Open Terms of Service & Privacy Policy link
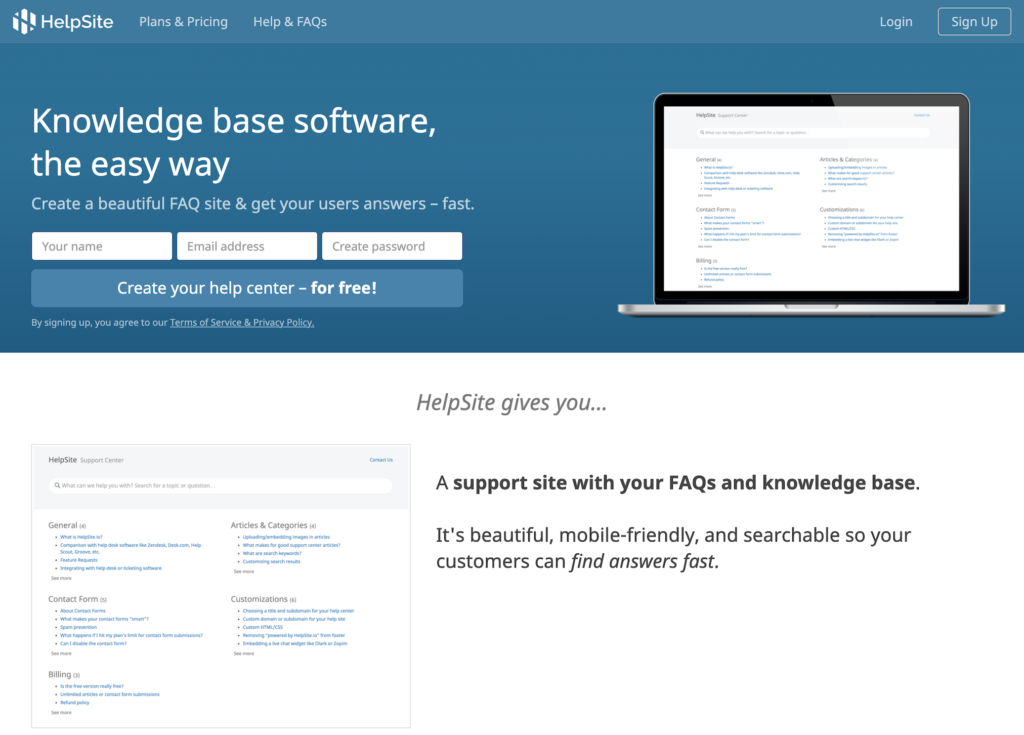Image resolution: width=1024 pixels, height=735 pixels. [x=242, y=322]
